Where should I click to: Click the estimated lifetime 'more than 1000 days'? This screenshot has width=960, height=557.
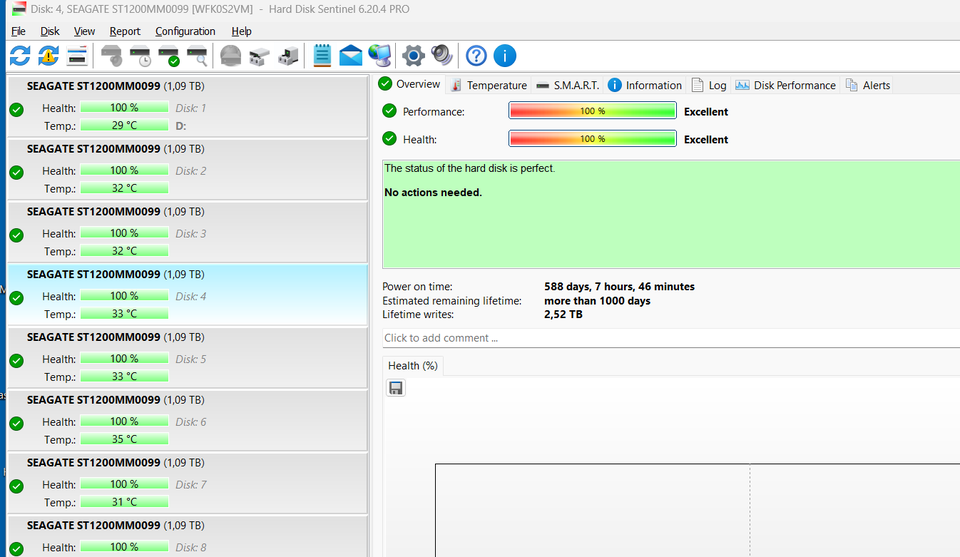pyautogui.click(x=597, y=301)
